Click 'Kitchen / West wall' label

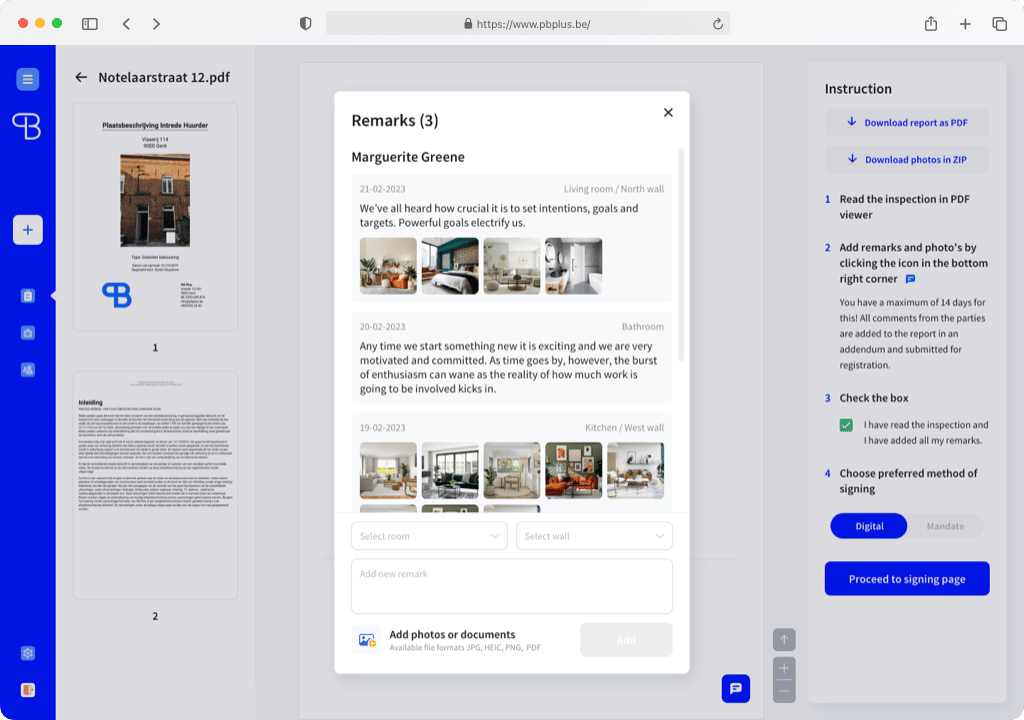click(x=624, y=427)
